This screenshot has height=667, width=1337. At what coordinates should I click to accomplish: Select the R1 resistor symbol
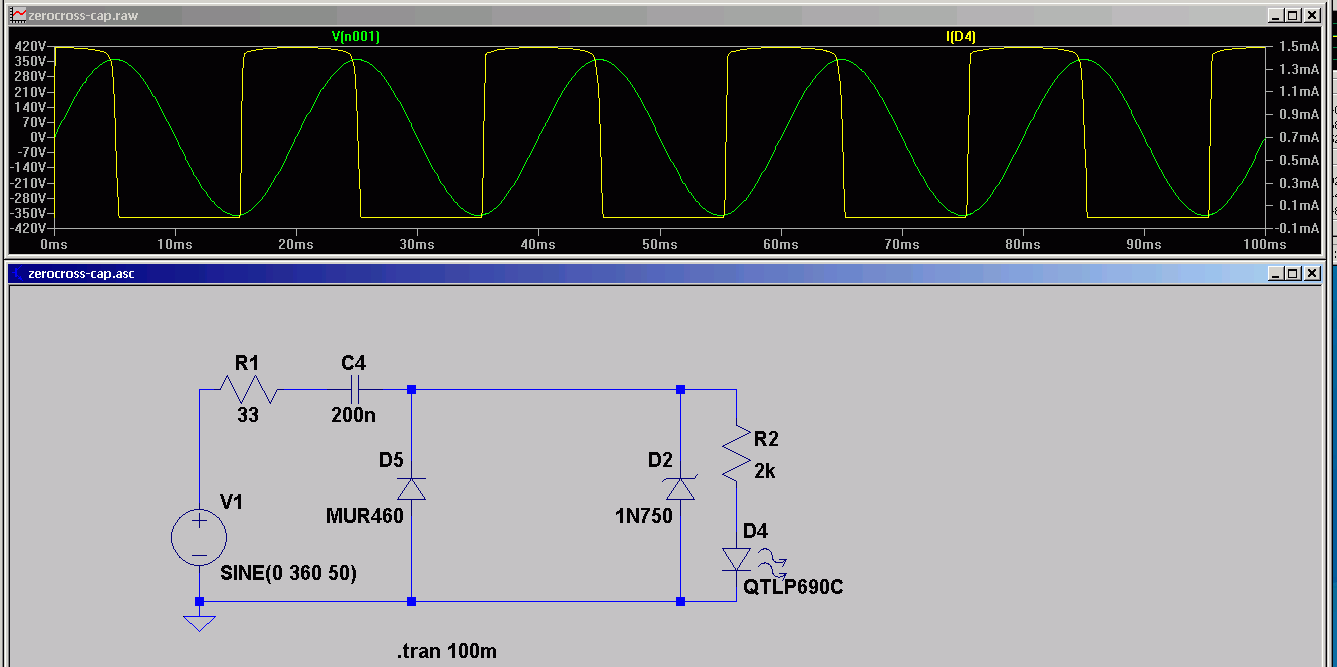coord(247,388)
